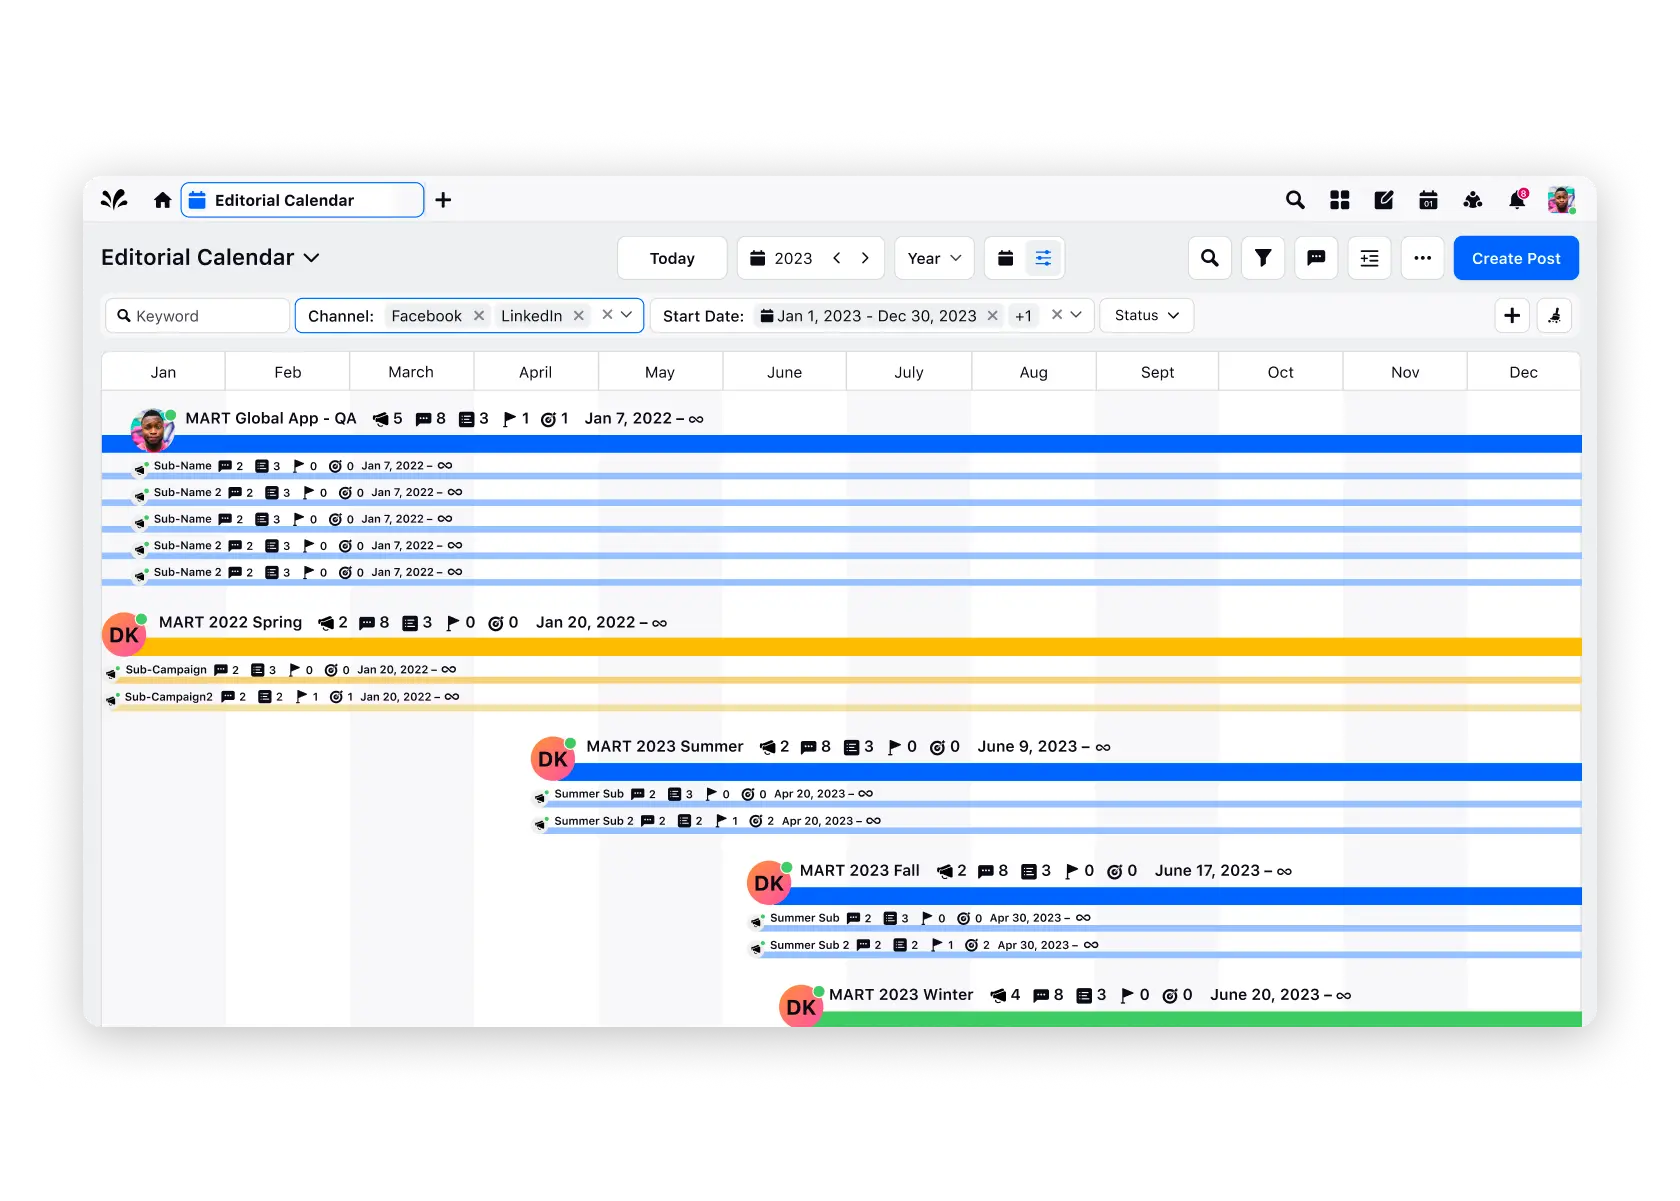Open the more options ellipsis menu

(1423, 258)
